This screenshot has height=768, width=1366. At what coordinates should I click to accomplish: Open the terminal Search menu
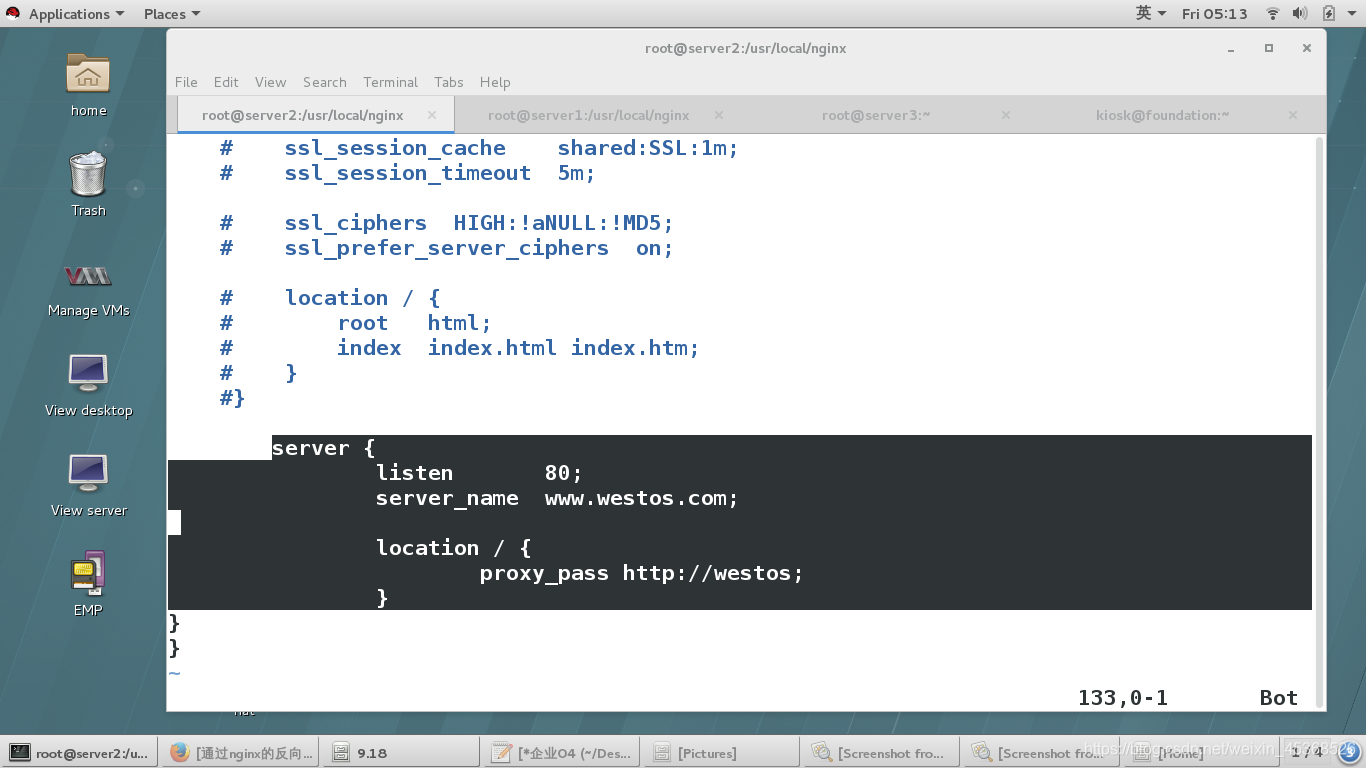(x=325, y=82)
